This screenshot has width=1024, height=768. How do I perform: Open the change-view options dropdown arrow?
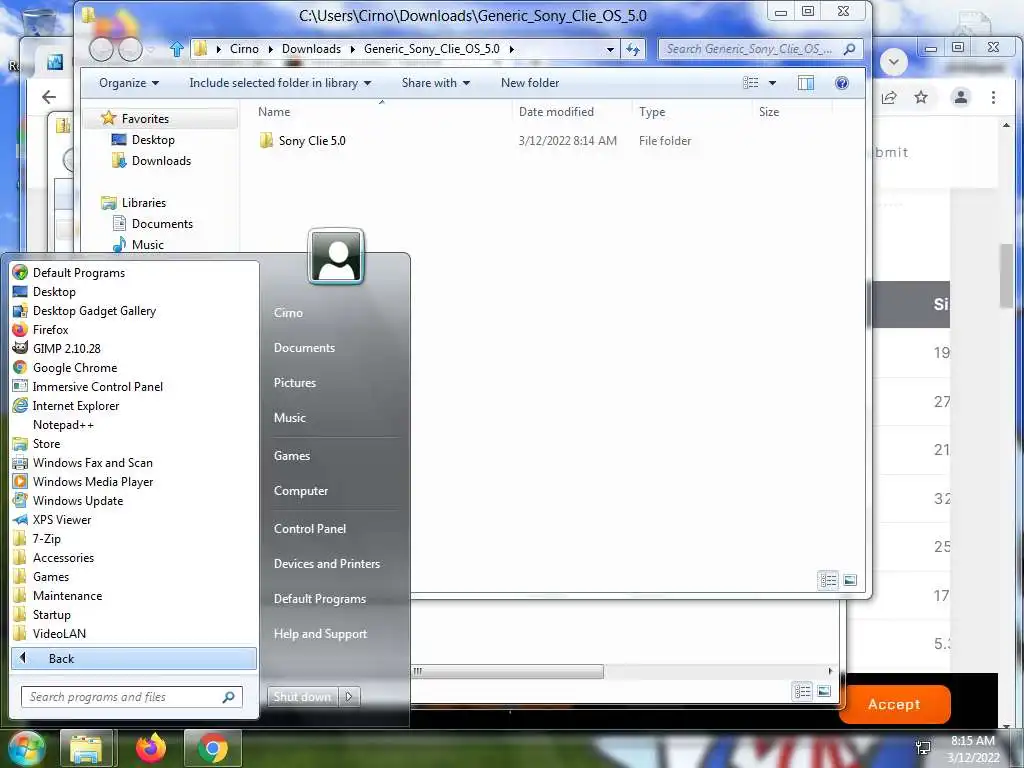click(773, 83)
